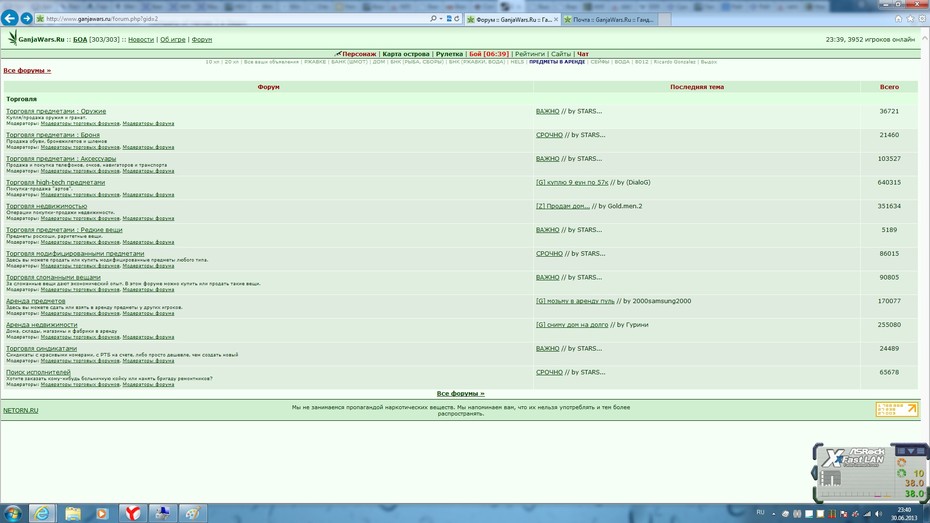Screen dimensions: 930x523
Task: Toggle the compatibility view icon in address bar
Action: click(x=449, y=19)
